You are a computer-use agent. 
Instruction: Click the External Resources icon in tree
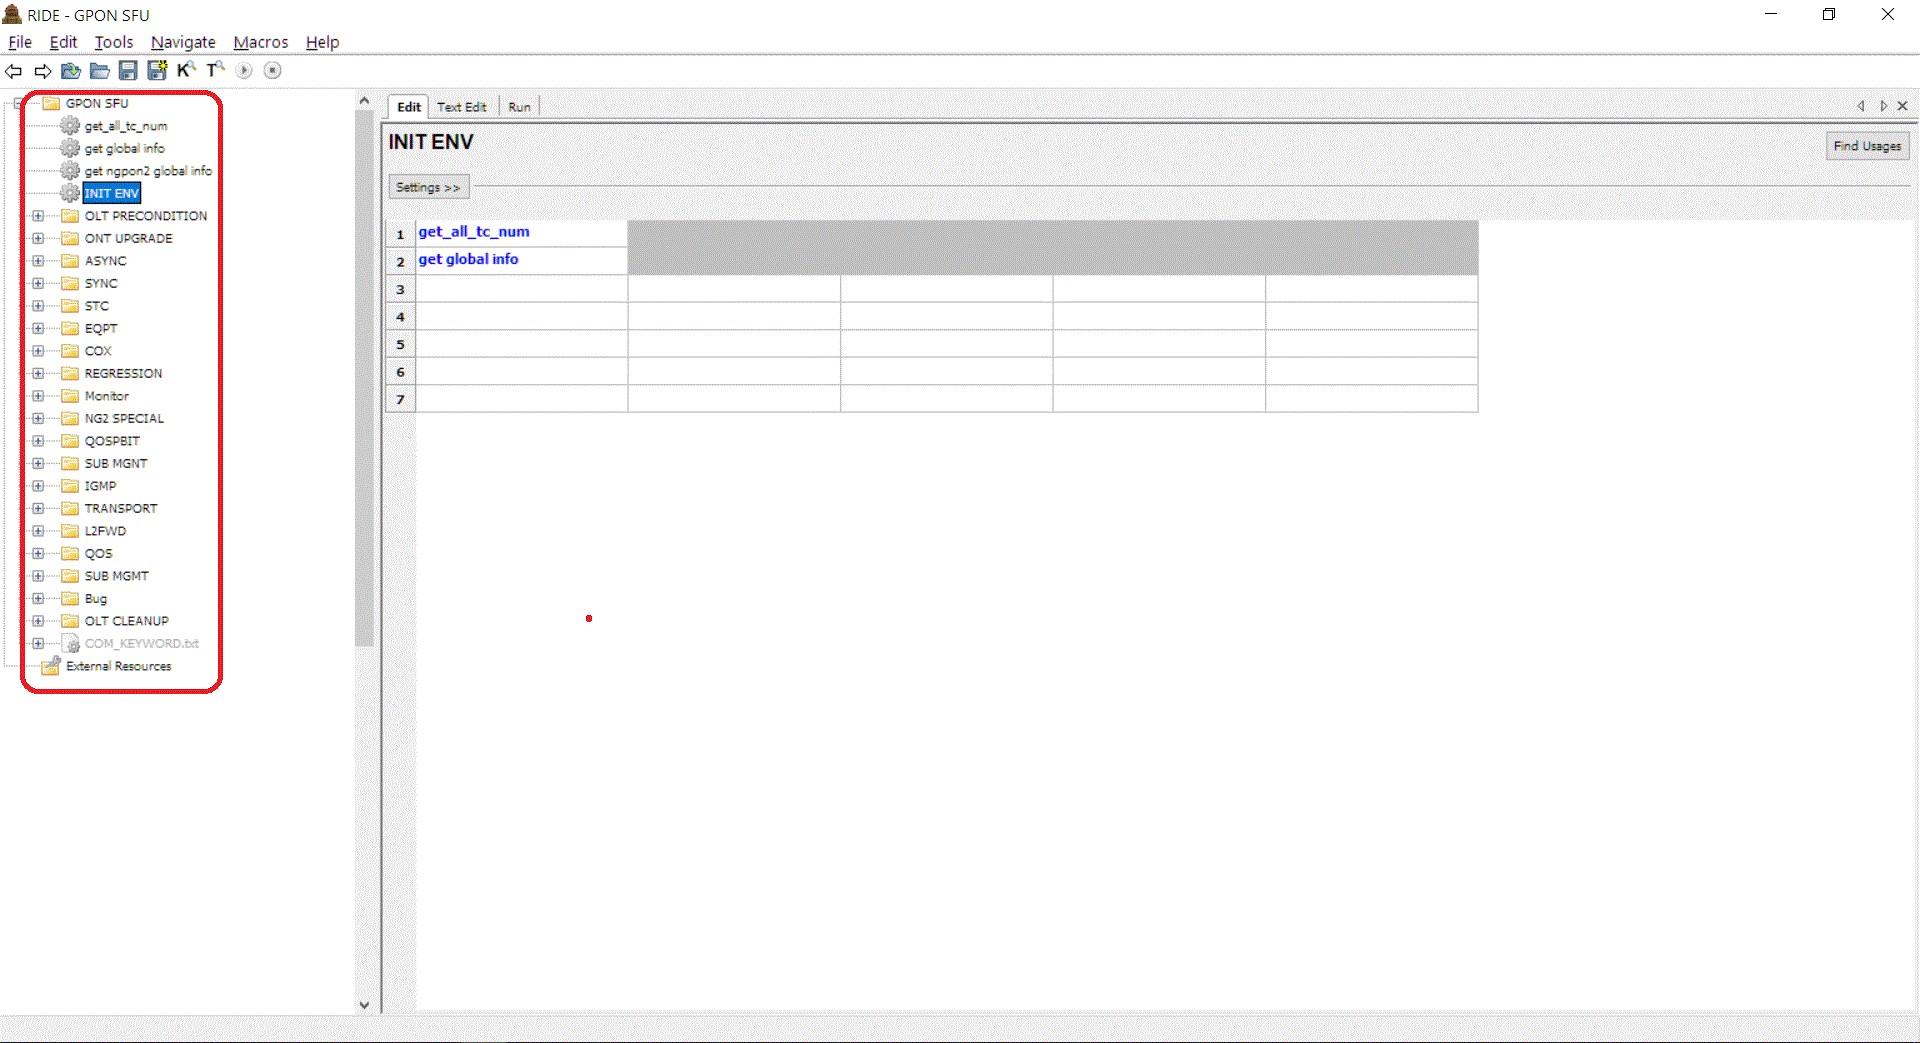[x=51, y=666]
